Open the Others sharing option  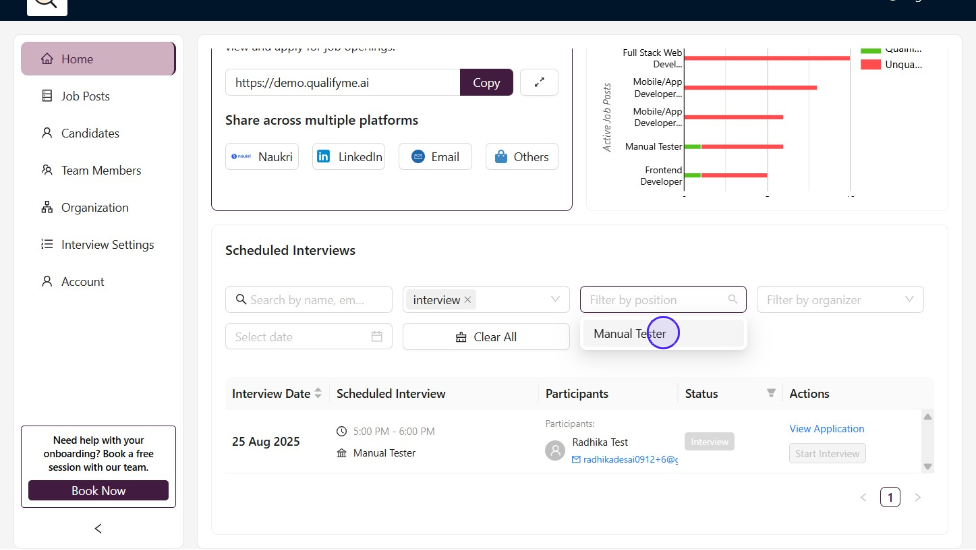(x=522, y=157)
